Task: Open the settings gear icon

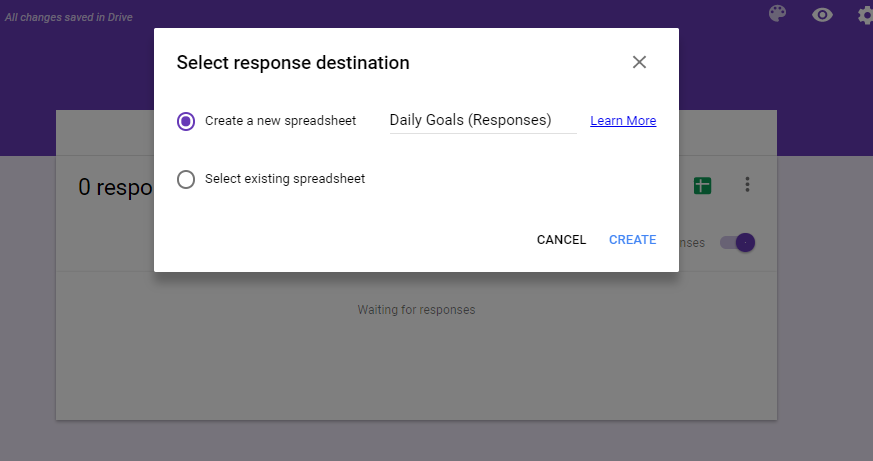Action: pos(865,15)
